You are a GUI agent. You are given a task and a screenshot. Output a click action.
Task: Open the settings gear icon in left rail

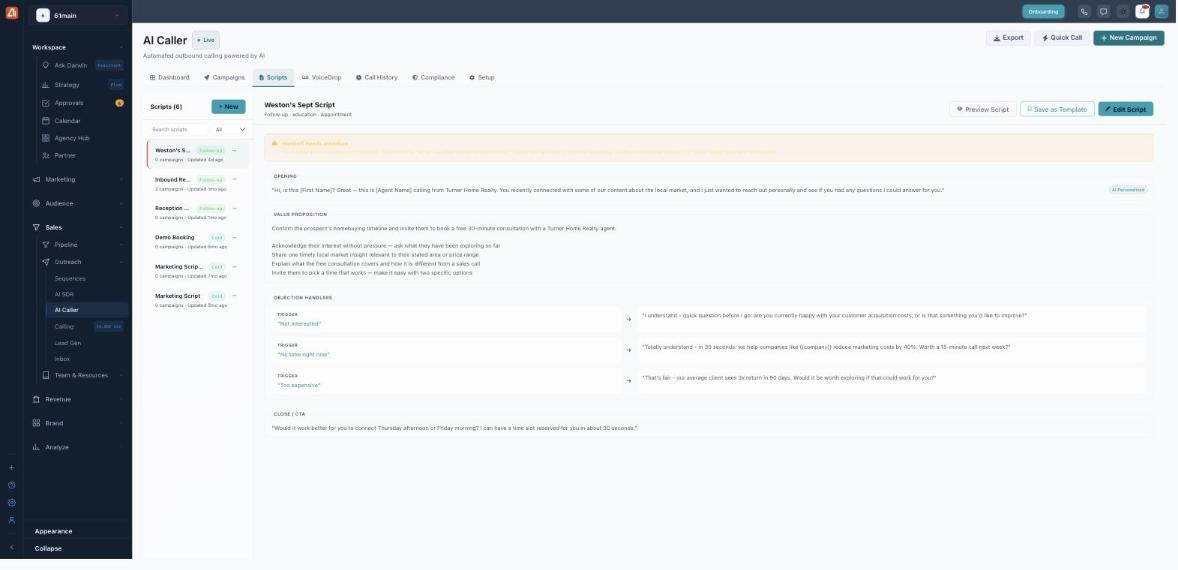pos(11,502)
